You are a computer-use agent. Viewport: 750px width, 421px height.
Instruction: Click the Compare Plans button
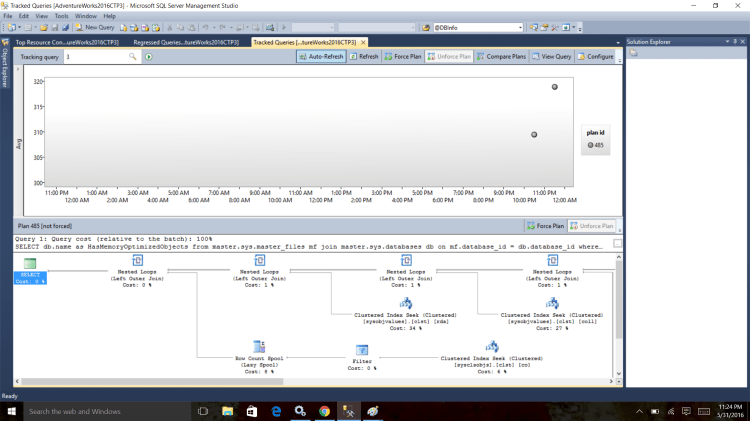(502, 57)
